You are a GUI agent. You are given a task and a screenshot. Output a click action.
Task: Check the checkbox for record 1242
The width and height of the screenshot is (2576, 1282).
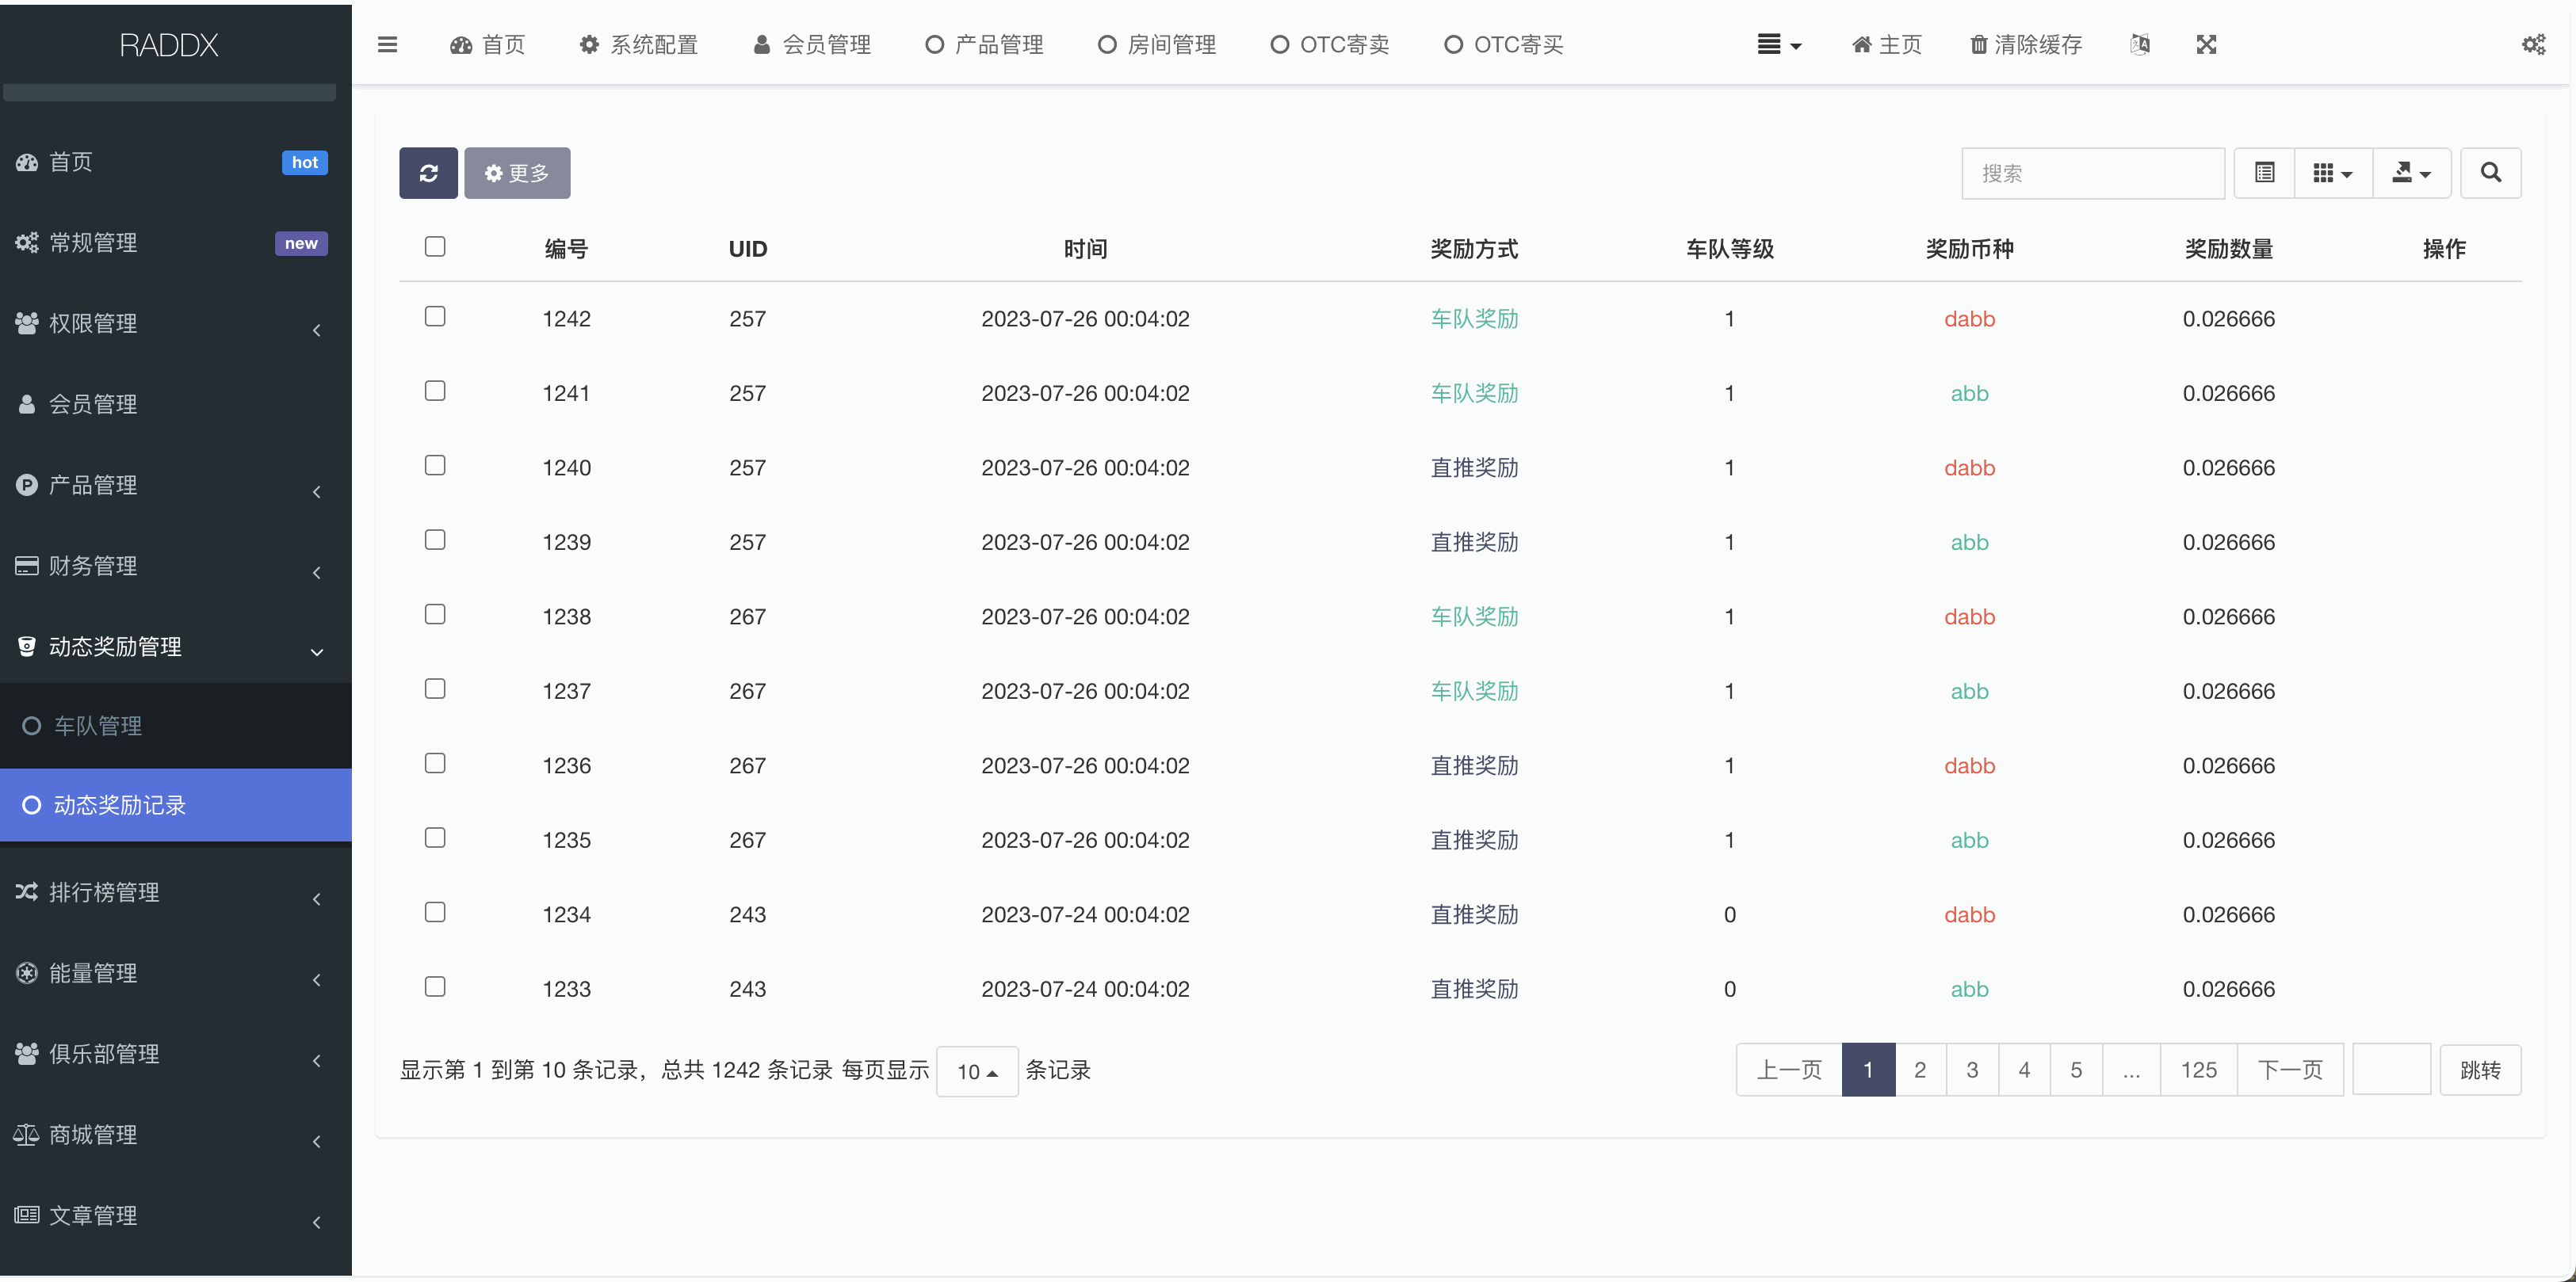click(435, 316)
